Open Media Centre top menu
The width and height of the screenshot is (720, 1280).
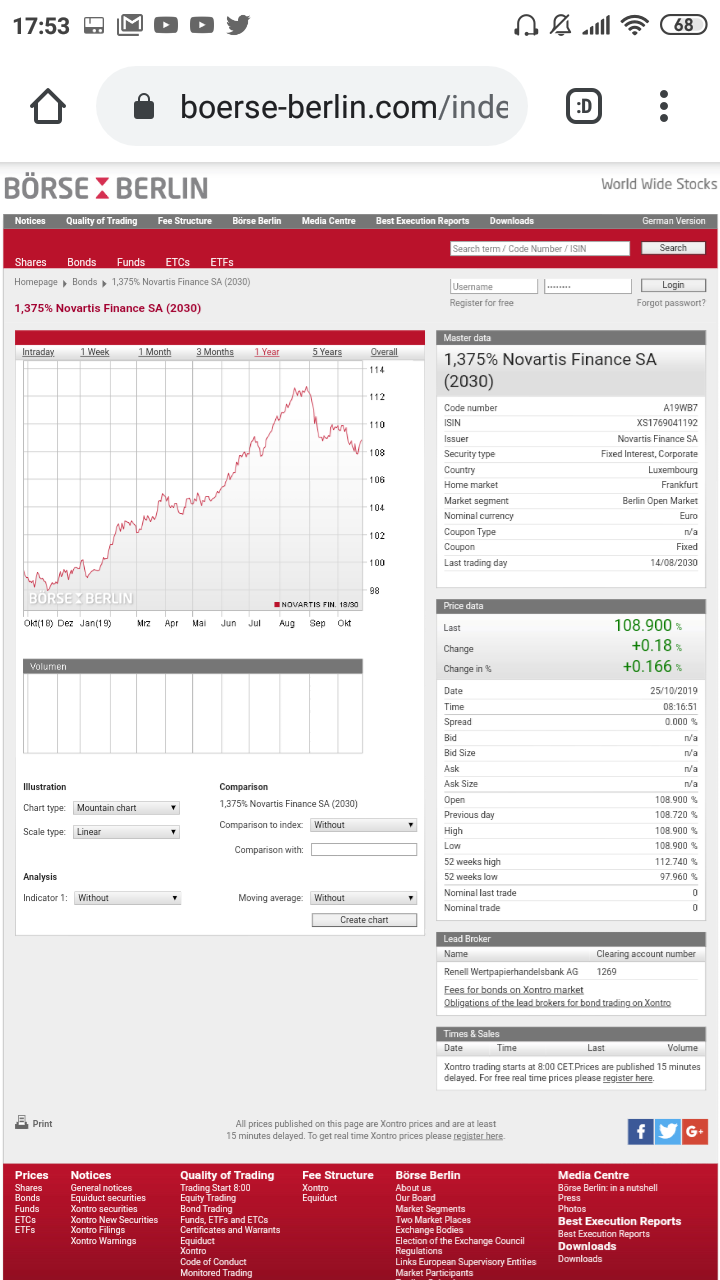329,221
